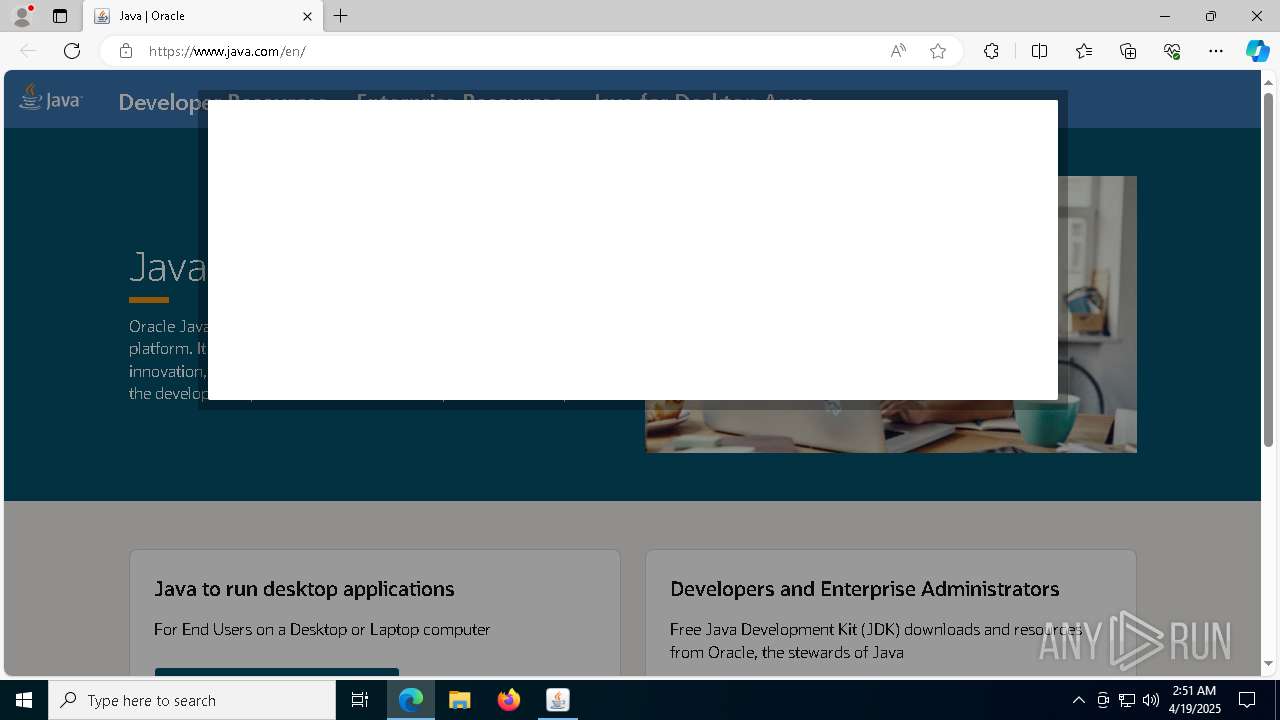Viewport: 1280px width, 720px height.
Task: Open Browser essentials
Action: (x=1172, y=51)
